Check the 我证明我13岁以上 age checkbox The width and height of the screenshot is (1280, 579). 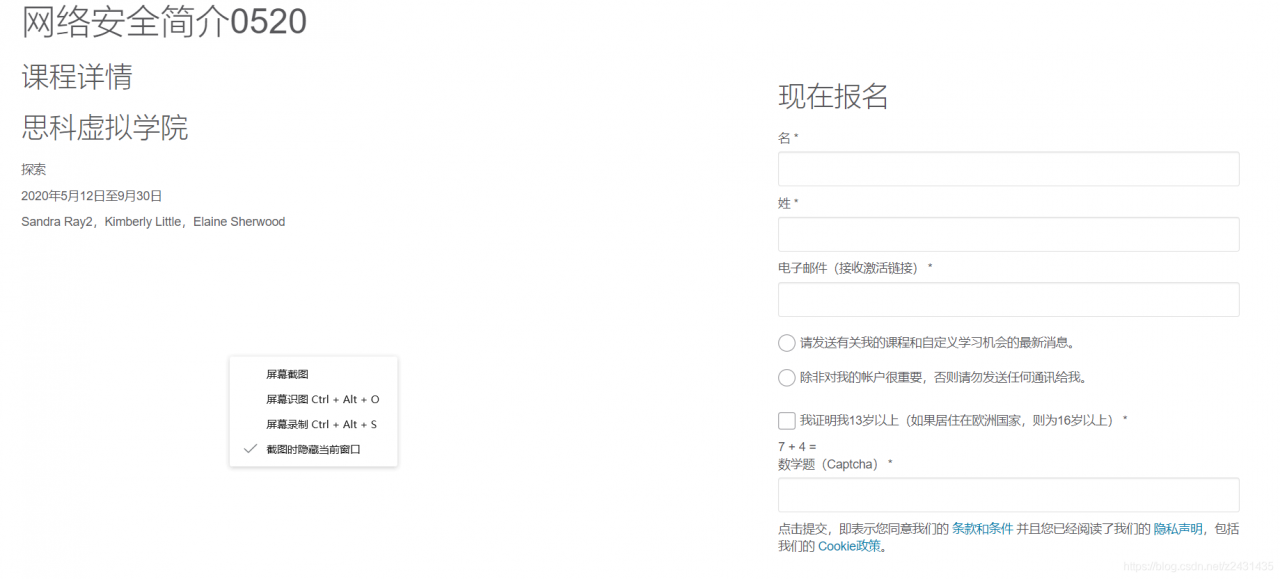(x=787, y=420)
